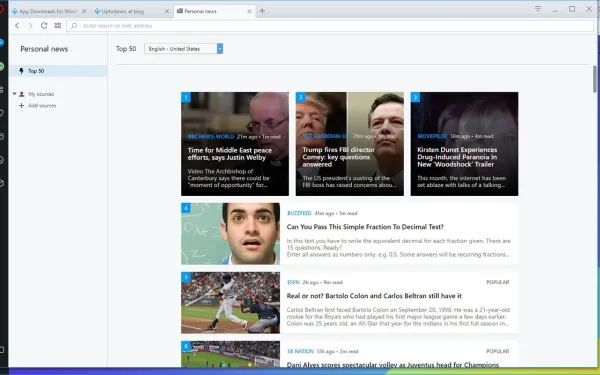Click POPULAR label on the ESPN story
The width and height of the screenshot is (600, 375).
[x=497, y=282]
